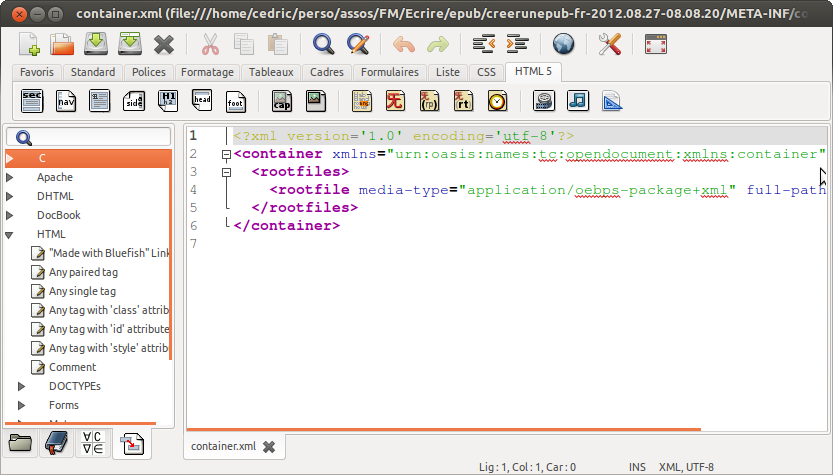Open the Find magnifier tool
This screenshot has height=475, width=833.
point(323,44)
